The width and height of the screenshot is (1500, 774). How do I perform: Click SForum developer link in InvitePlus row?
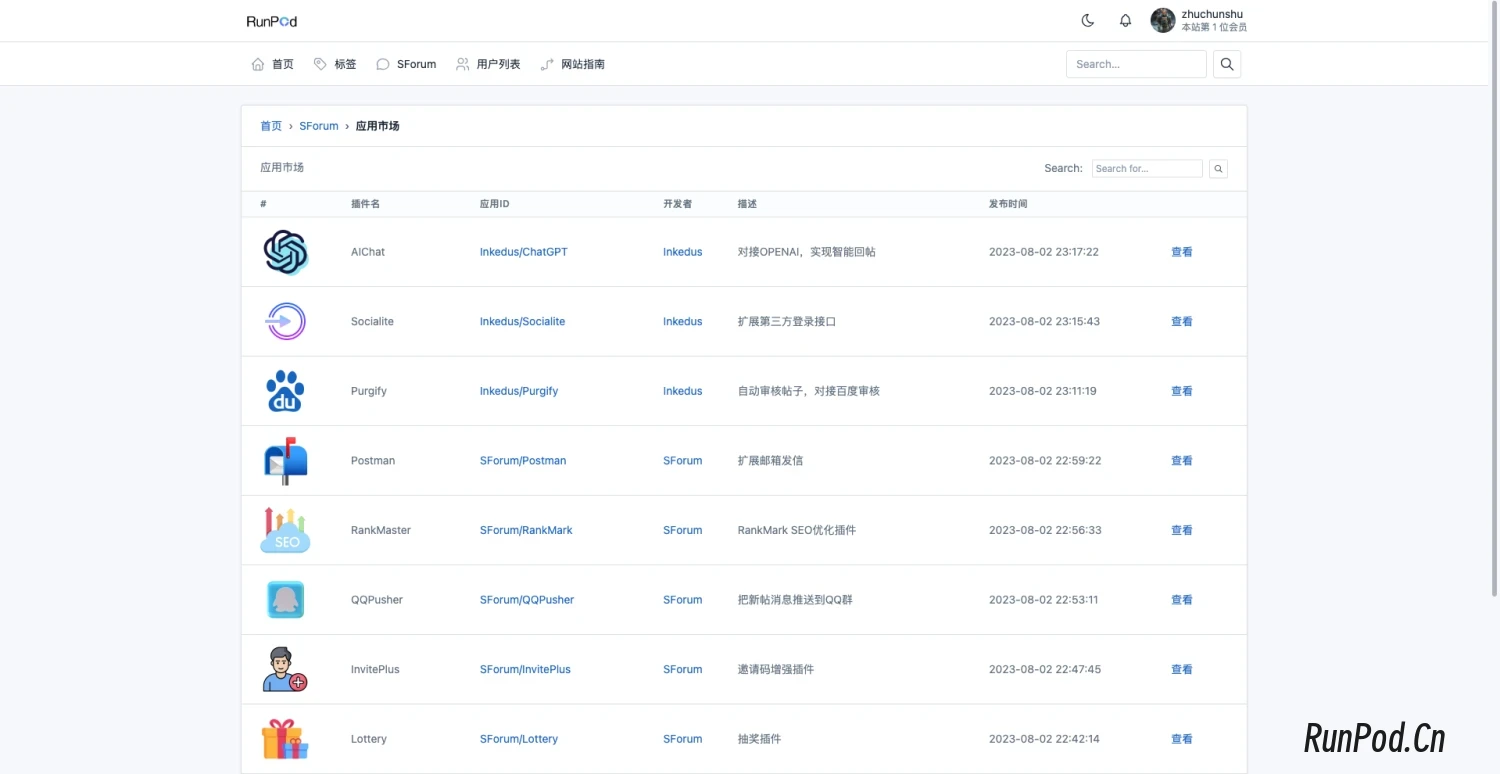coord(683,669)
